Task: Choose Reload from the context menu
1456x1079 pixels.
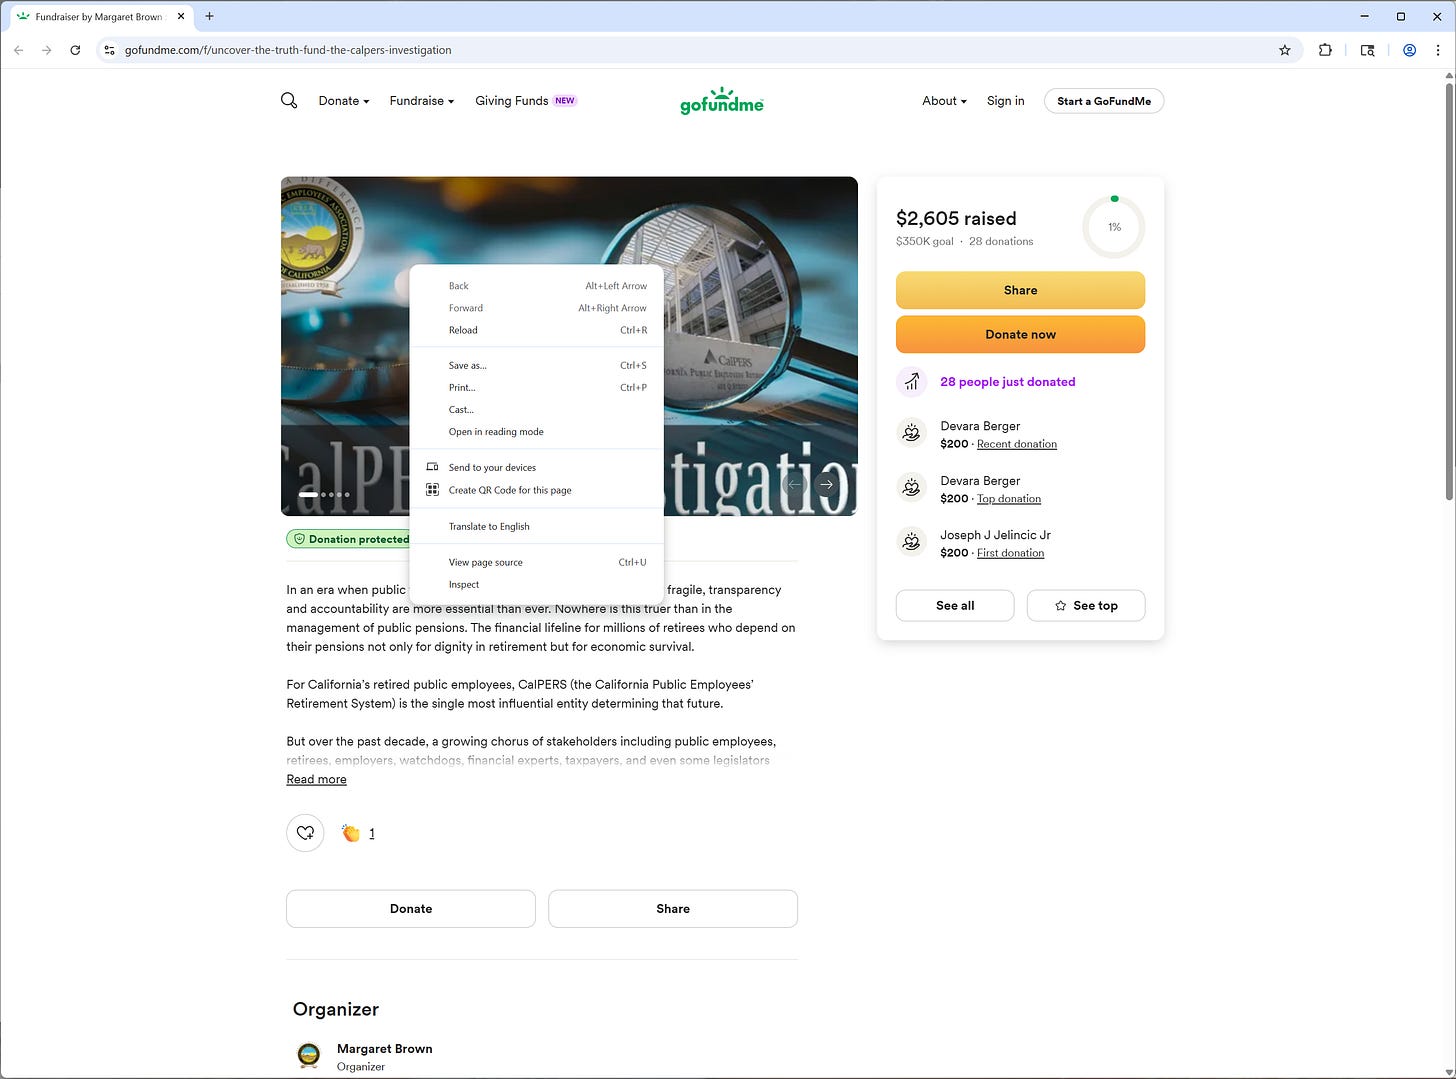Action: pos(537,330)
